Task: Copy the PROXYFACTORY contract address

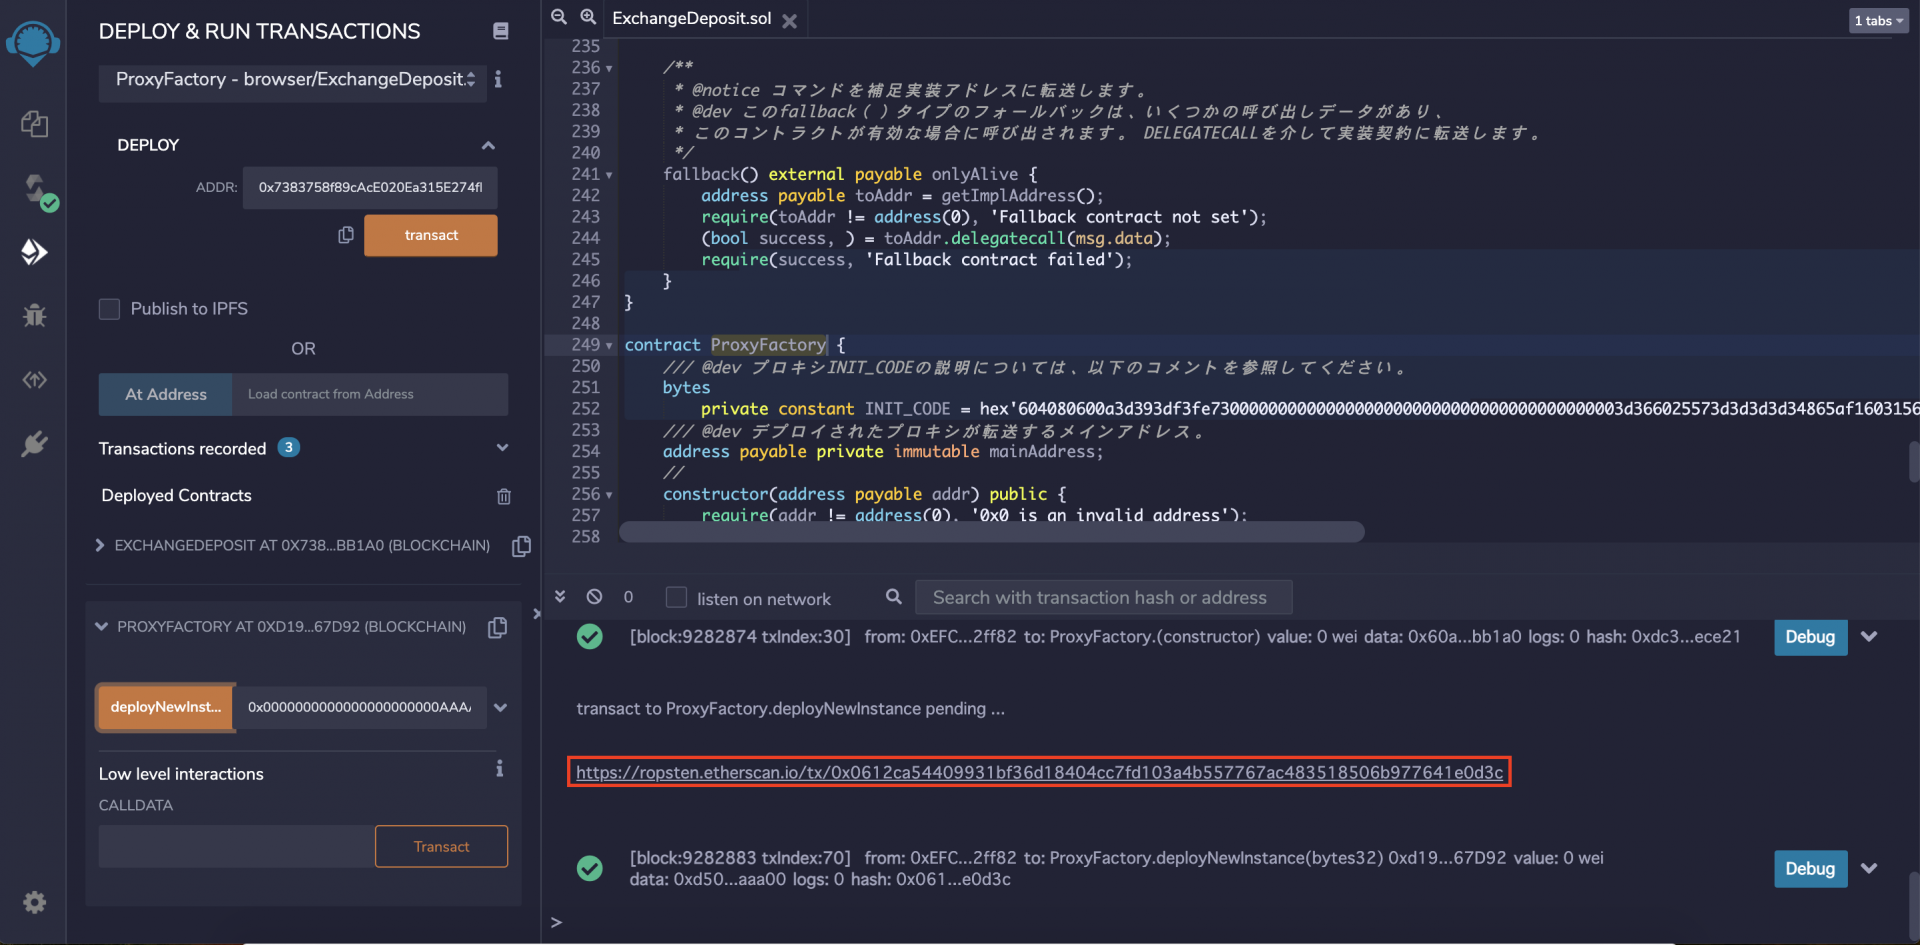Action: [x=497, y=627]
